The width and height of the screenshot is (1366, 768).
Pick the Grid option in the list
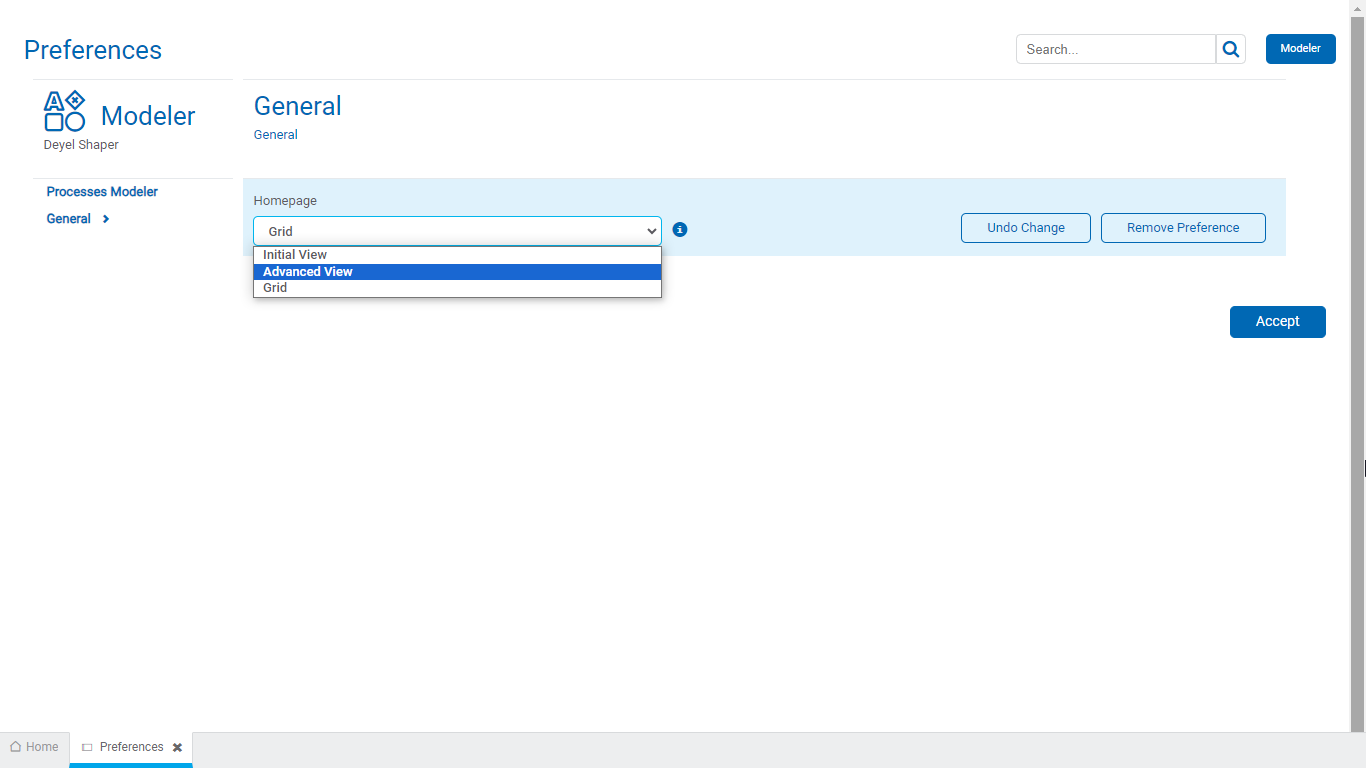tap(275, 288)
